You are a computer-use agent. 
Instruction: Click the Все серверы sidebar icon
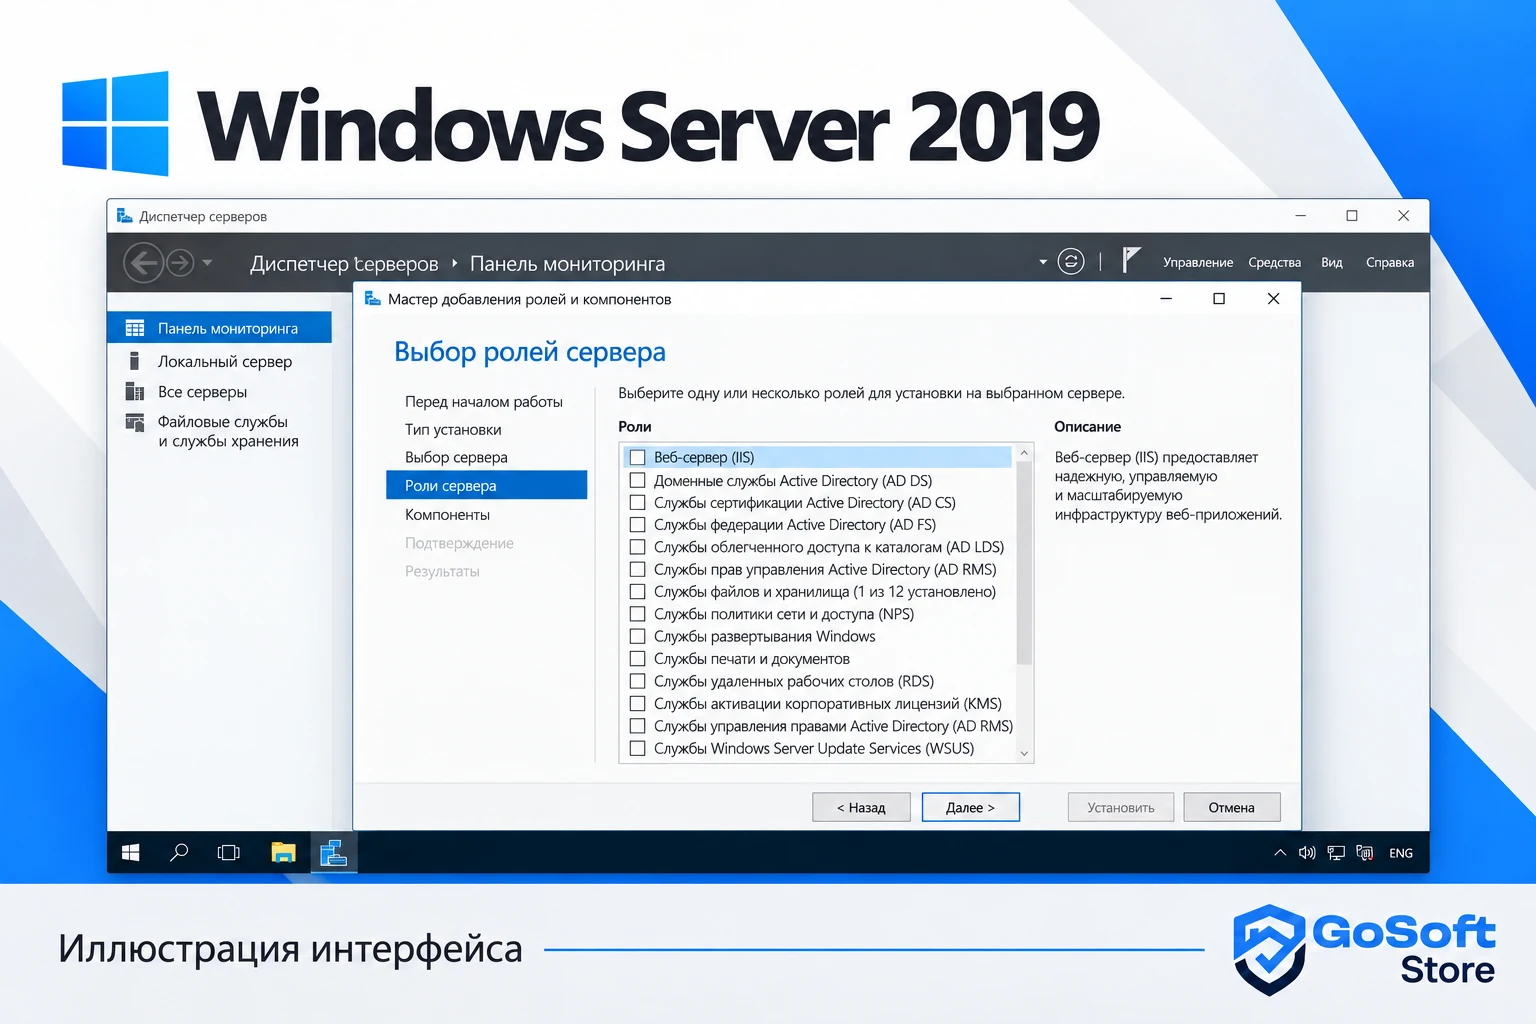click(134, 391)
